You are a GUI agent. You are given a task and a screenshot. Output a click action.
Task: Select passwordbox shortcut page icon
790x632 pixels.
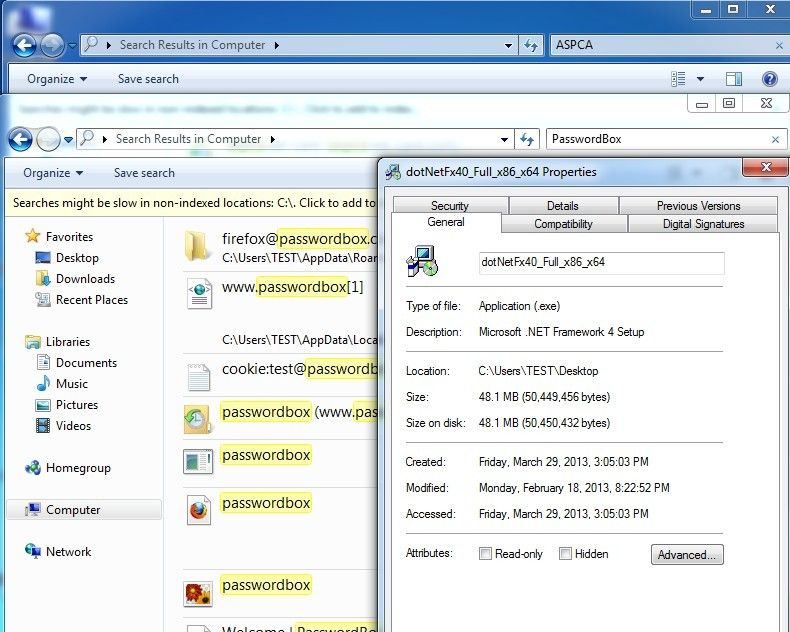pos(198,462)
